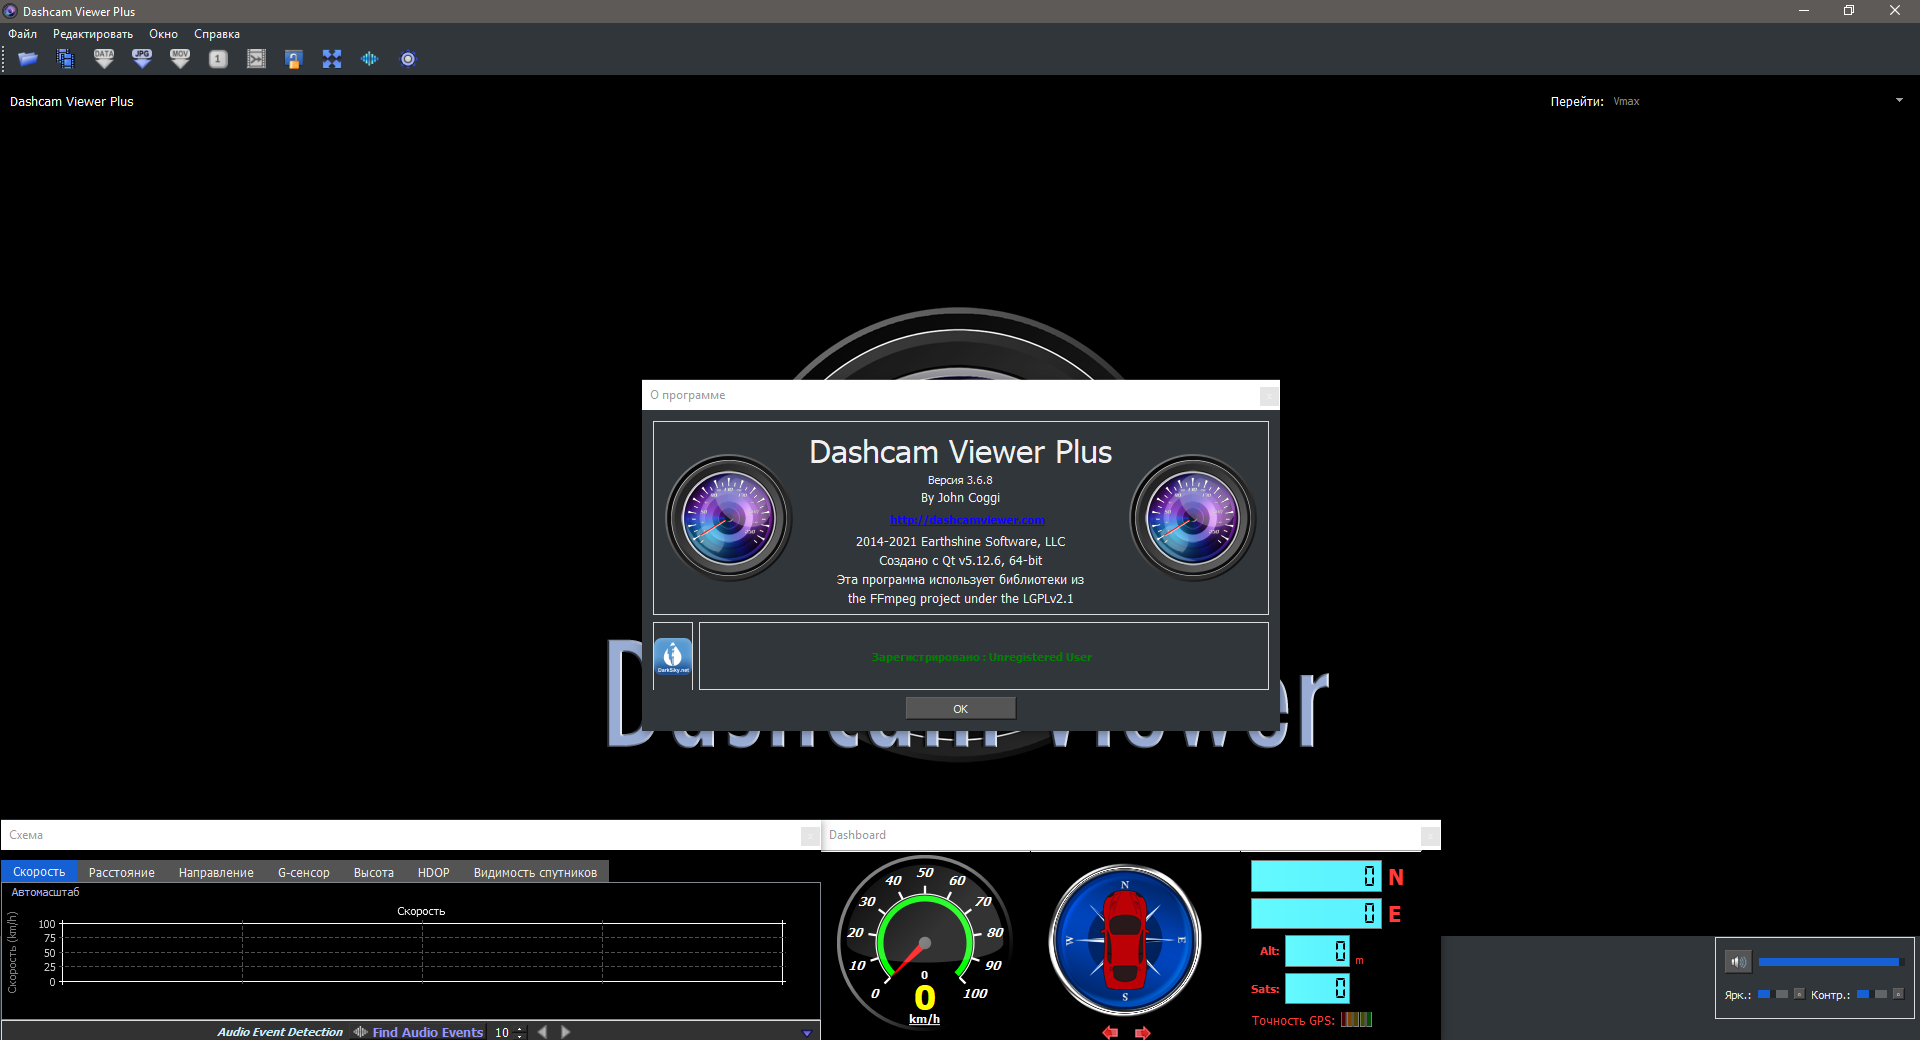Viewport: 1920px width, 1040px height.
Task: Click the E longitude readout field
Action: [1315, 913]
